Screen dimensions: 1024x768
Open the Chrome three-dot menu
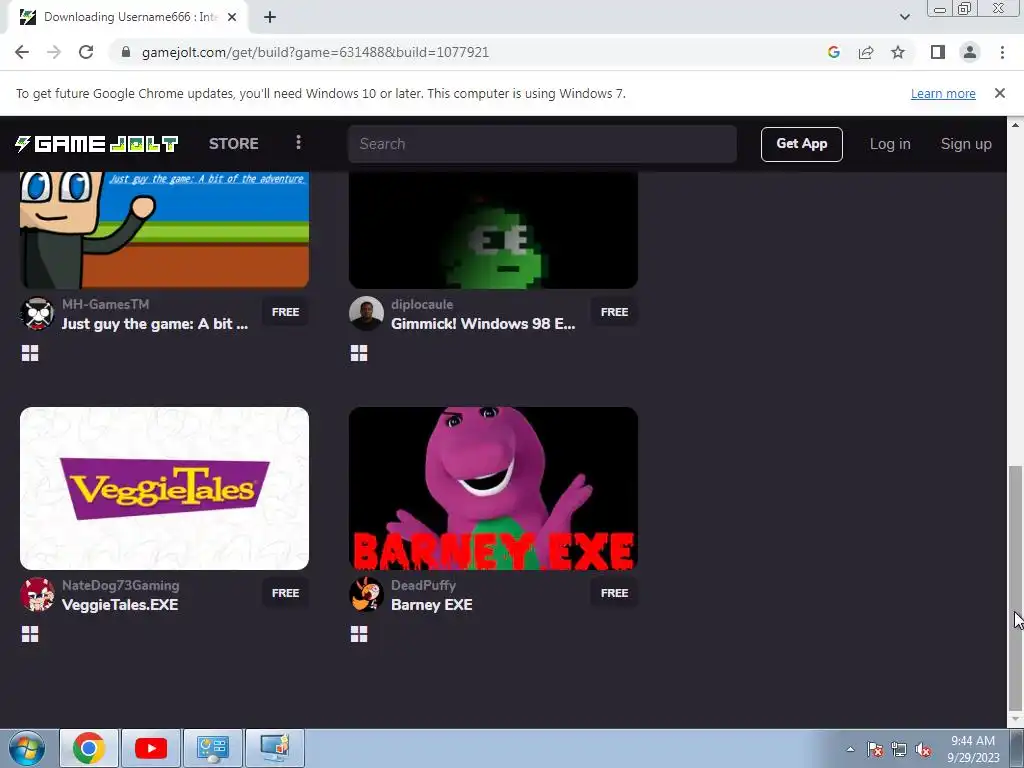click(1002, 52)
